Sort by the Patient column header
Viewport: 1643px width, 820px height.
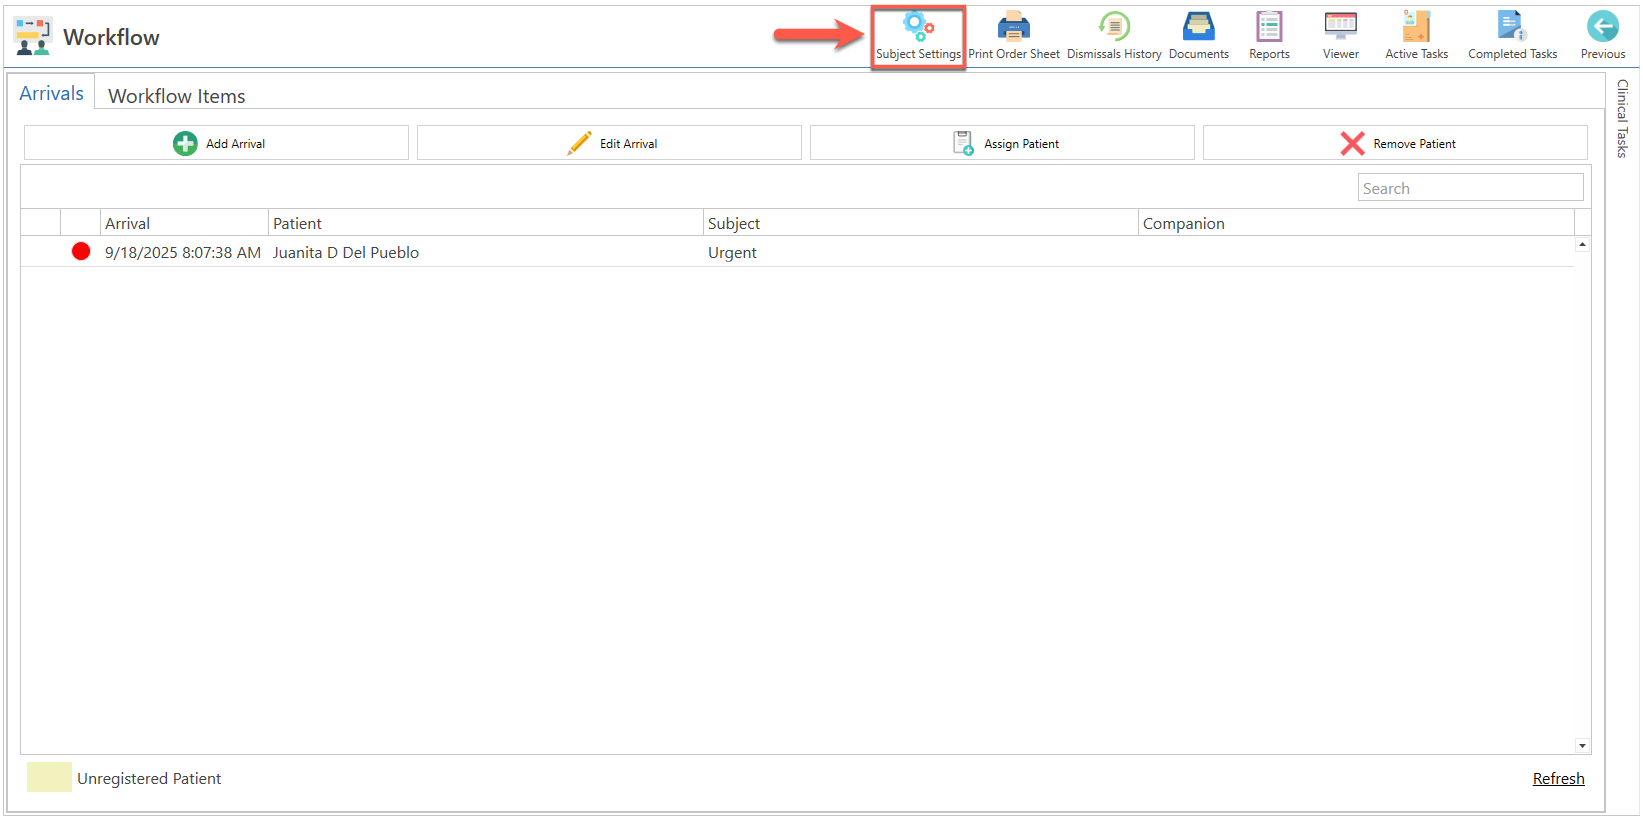click(486, 223)
